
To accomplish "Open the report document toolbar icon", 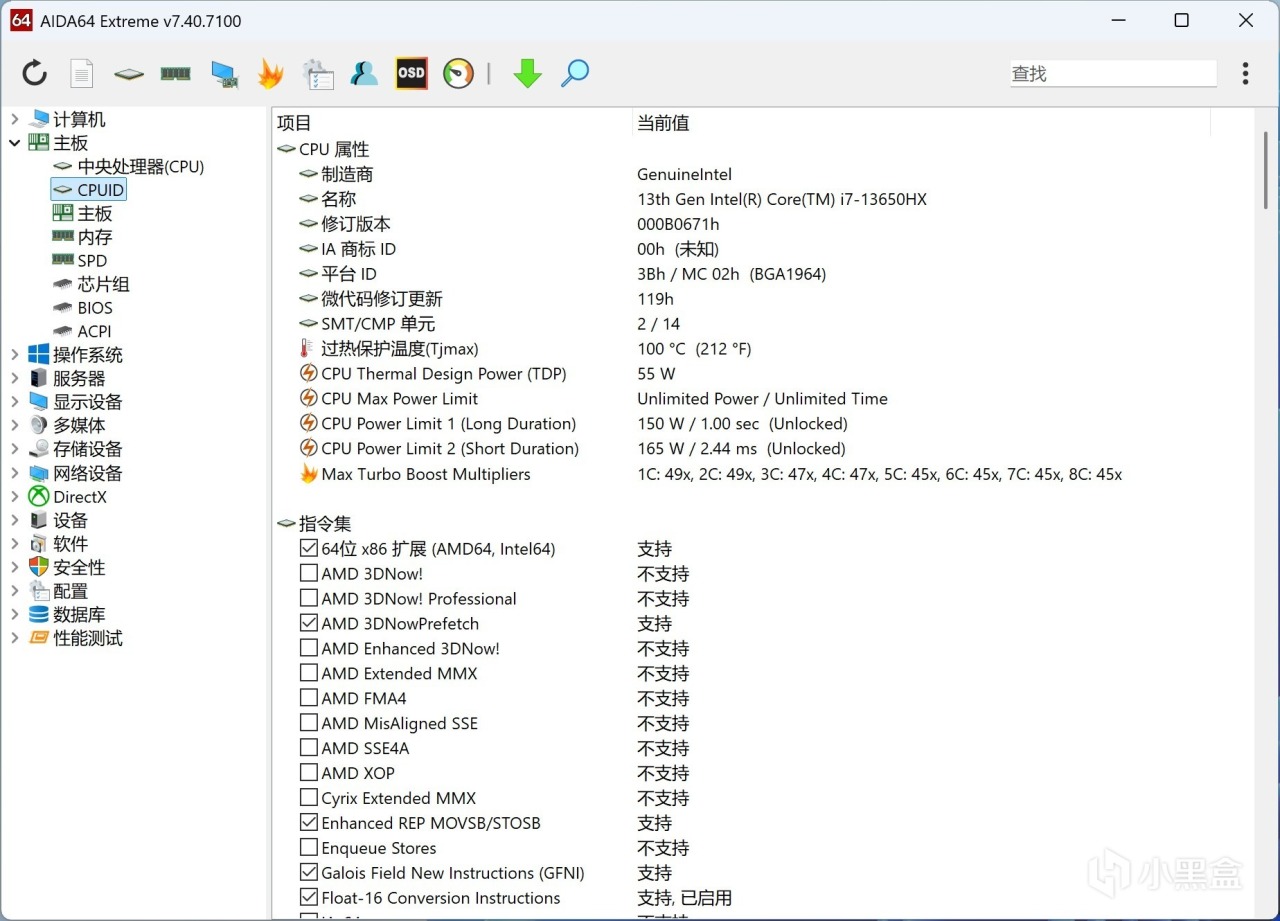I will (x=81, y=73).
